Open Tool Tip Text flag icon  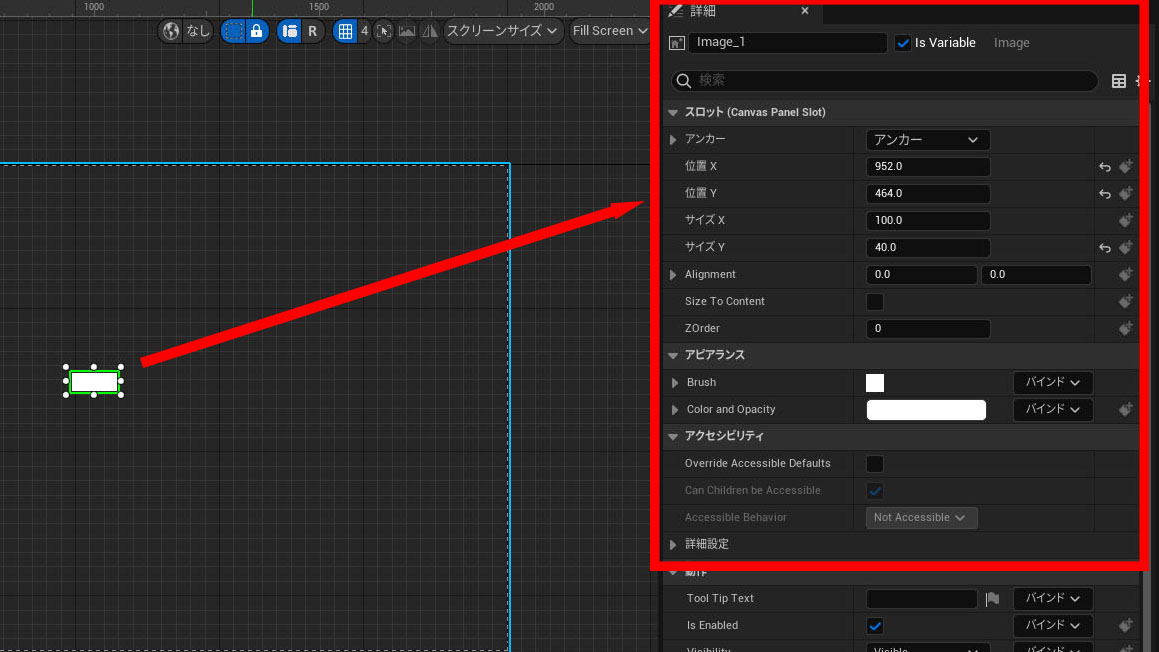tap(992, 599)
